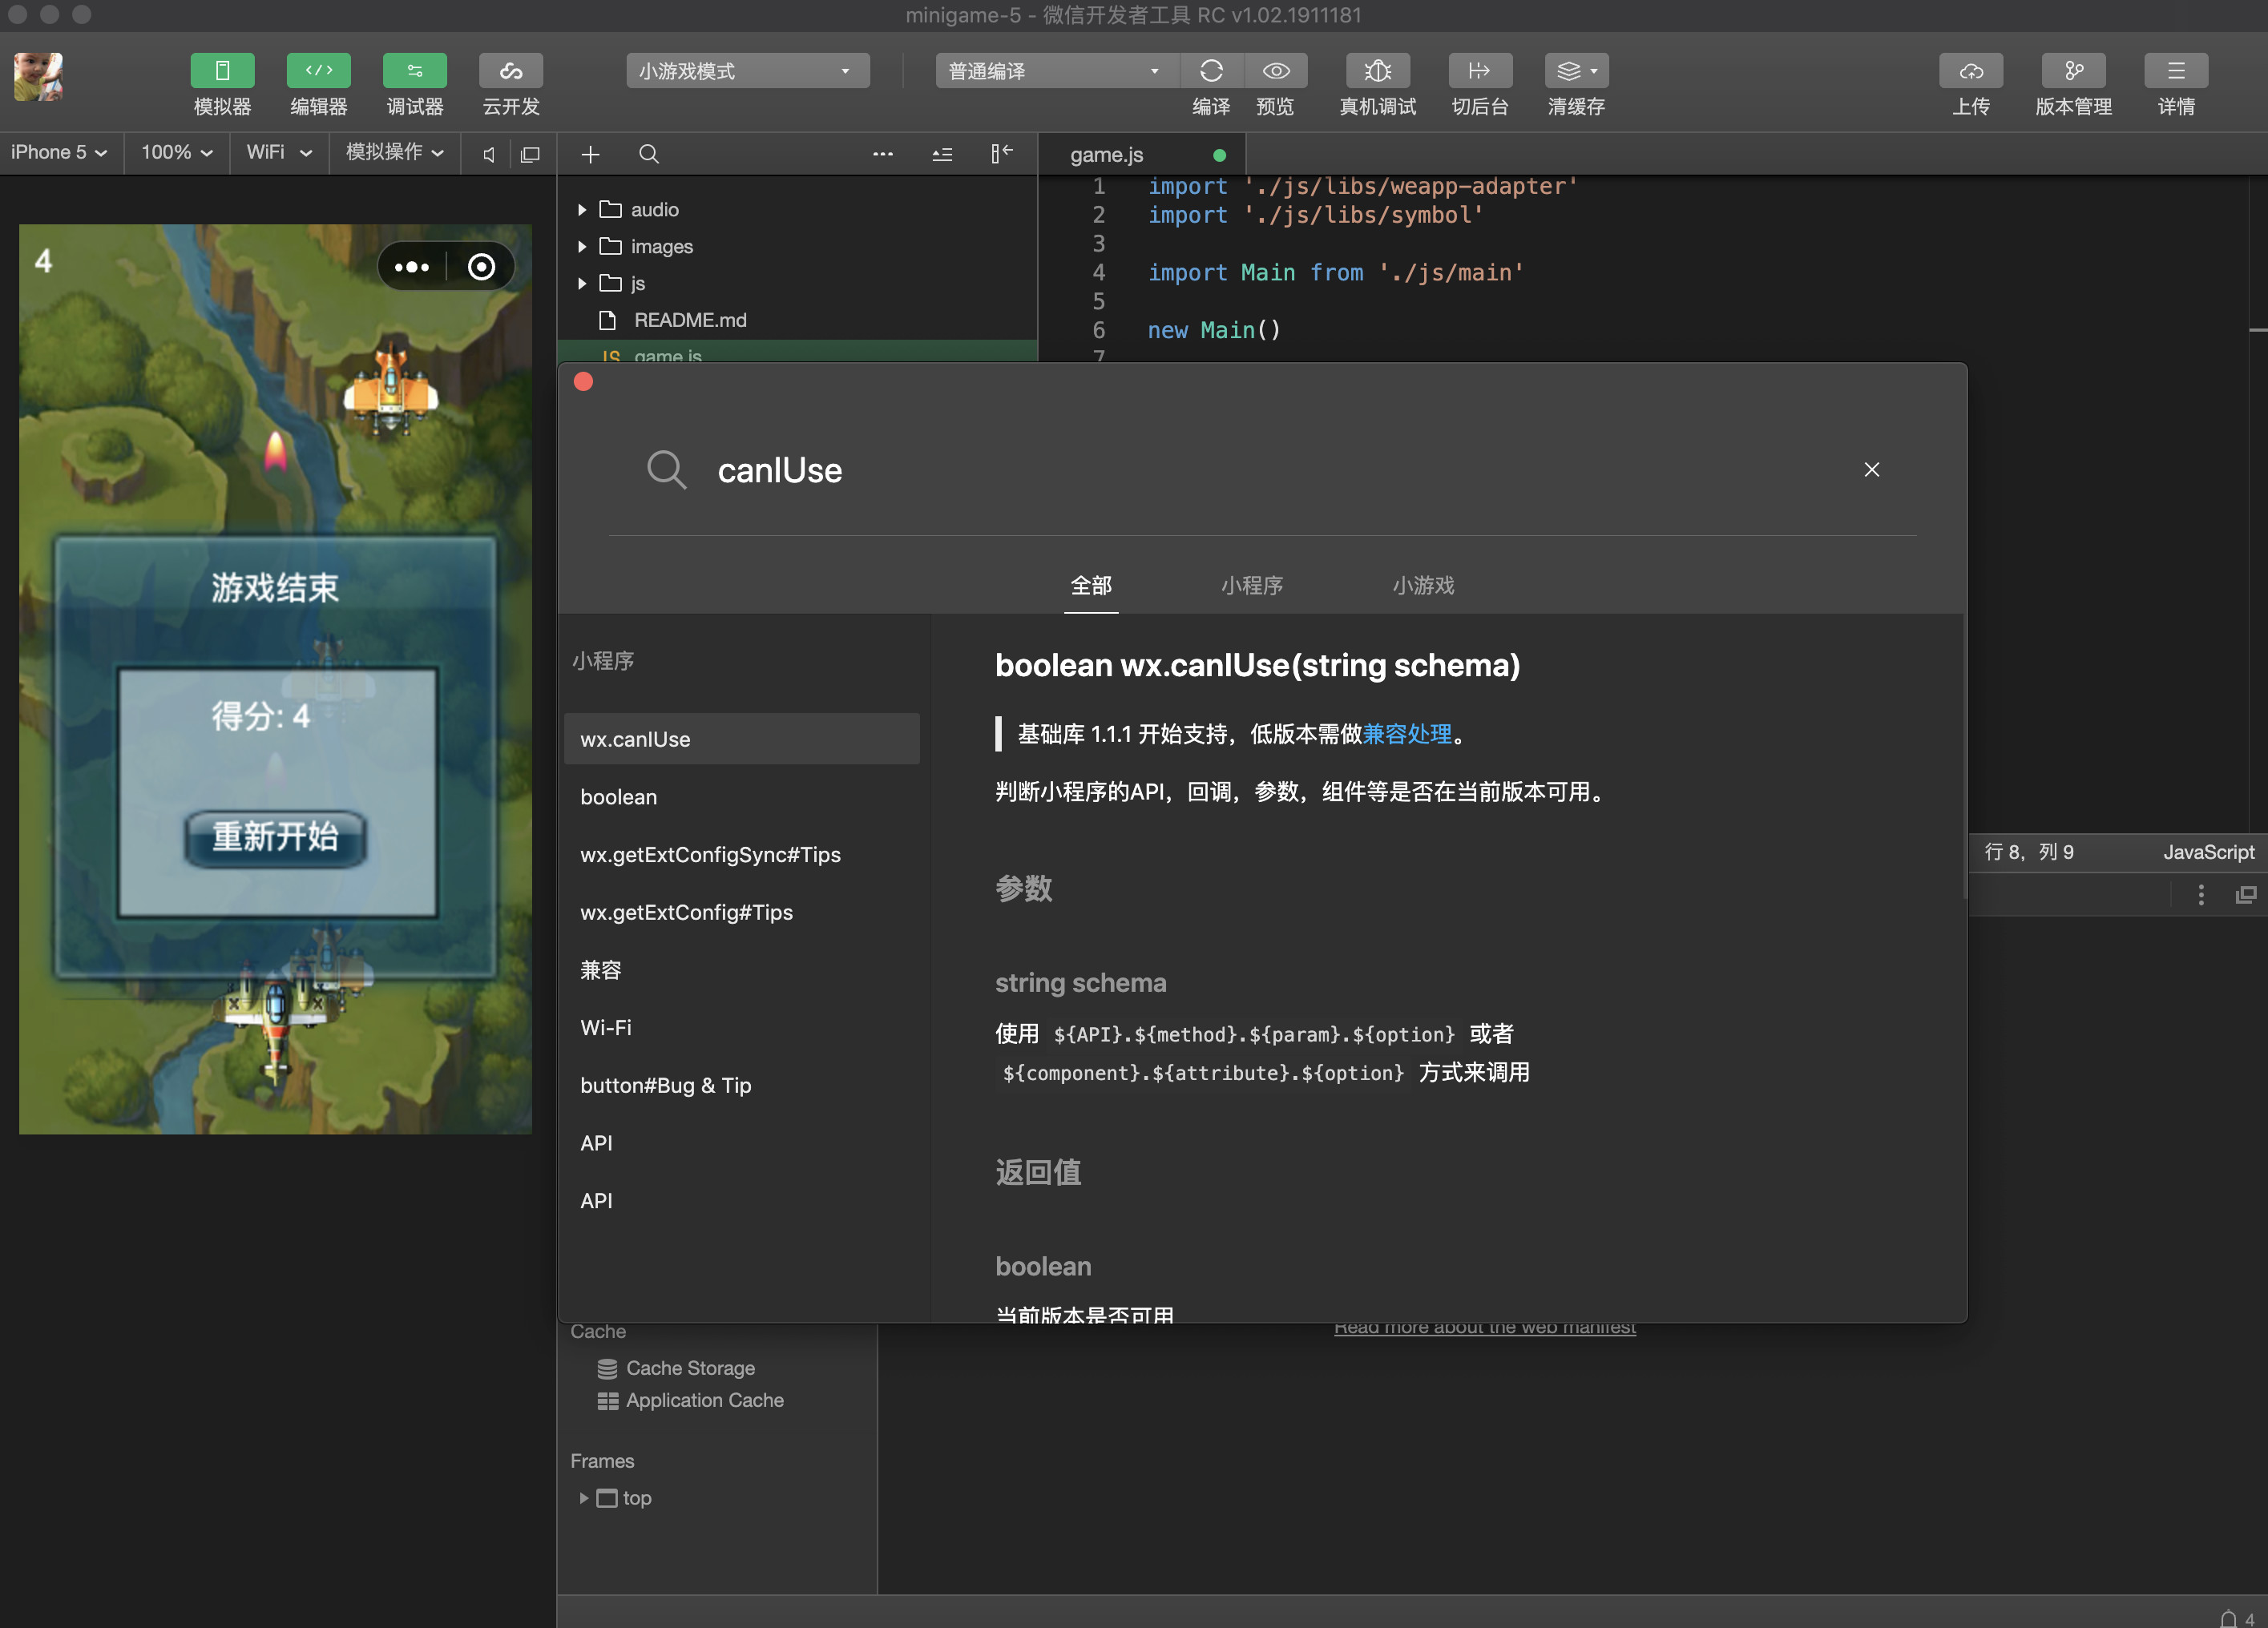This screenshot has height=1628, width=2268.
Task: Open 版本管理 version control
Action: click(x=2073, y=71)
